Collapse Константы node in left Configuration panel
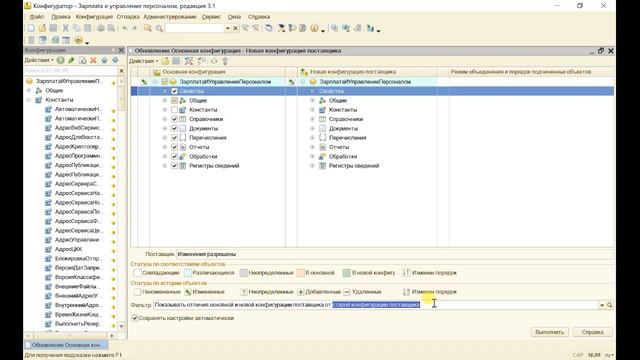This screenshot has height=360, width=640. [x=29, y=100]
